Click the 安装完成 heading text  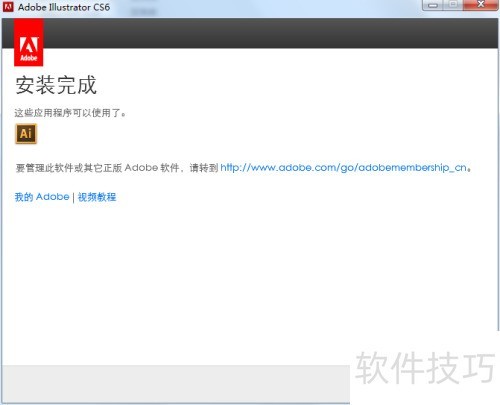click(56, 85)
